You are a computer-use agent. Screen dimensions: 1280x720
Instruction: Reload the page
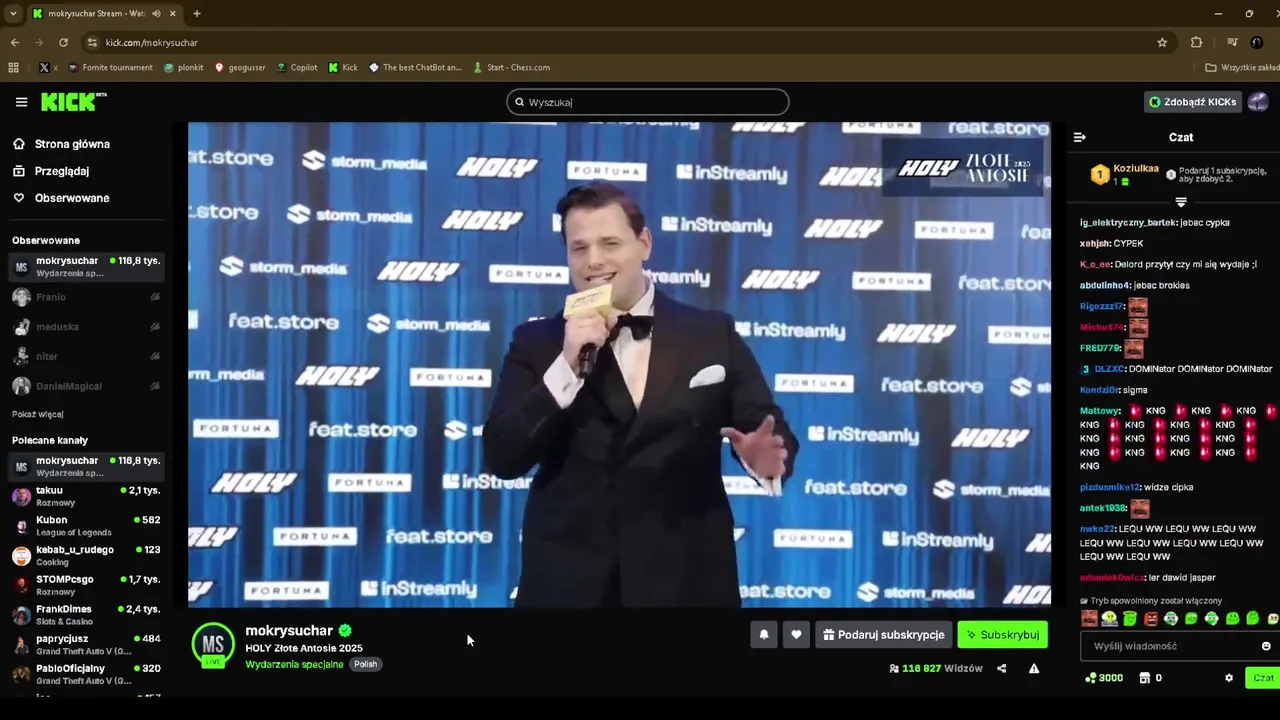pos(63,43)
